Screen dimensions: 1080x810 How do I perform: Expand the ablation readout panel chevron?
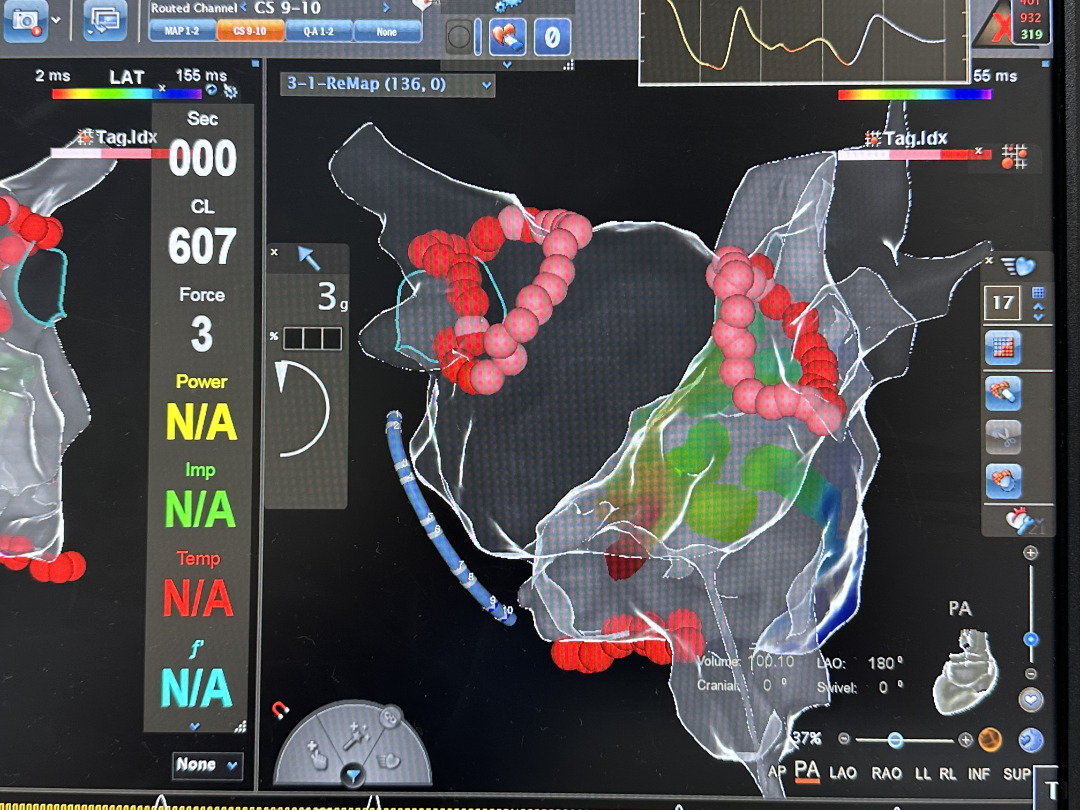195,727
